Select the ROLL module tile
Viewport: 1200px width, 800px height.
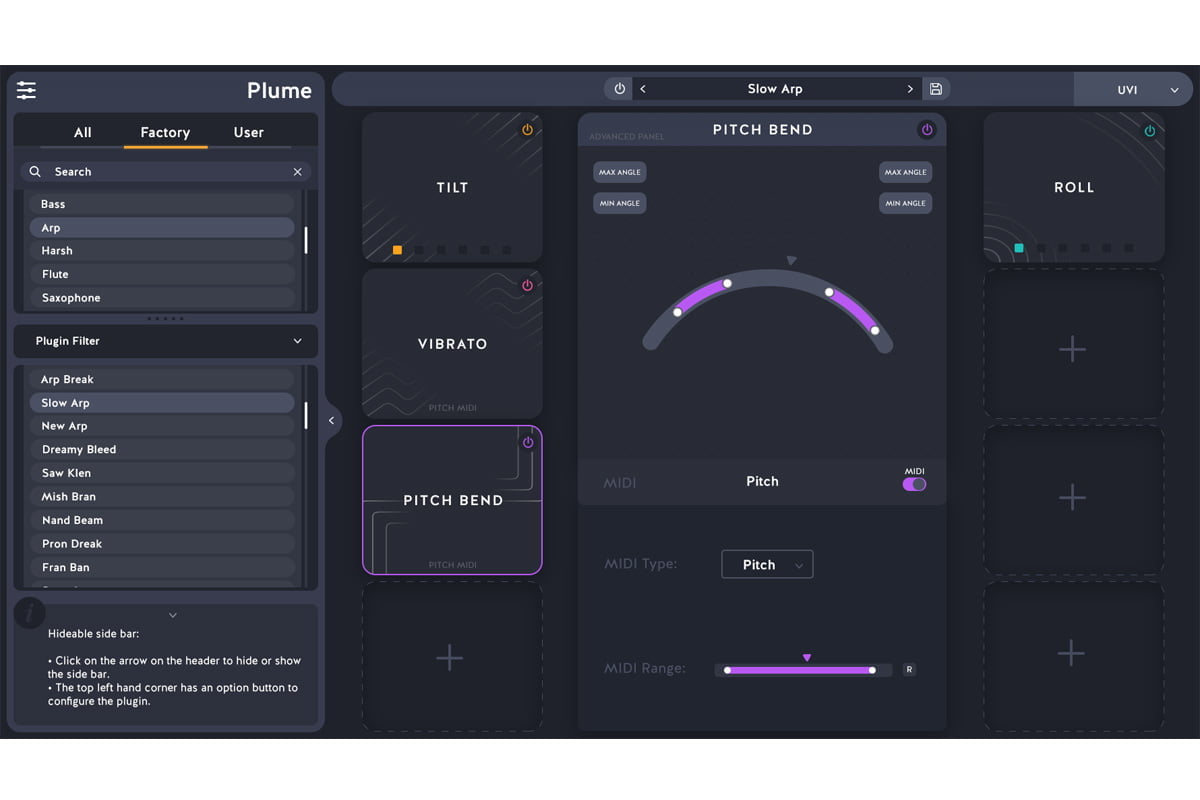(1074, 187)
